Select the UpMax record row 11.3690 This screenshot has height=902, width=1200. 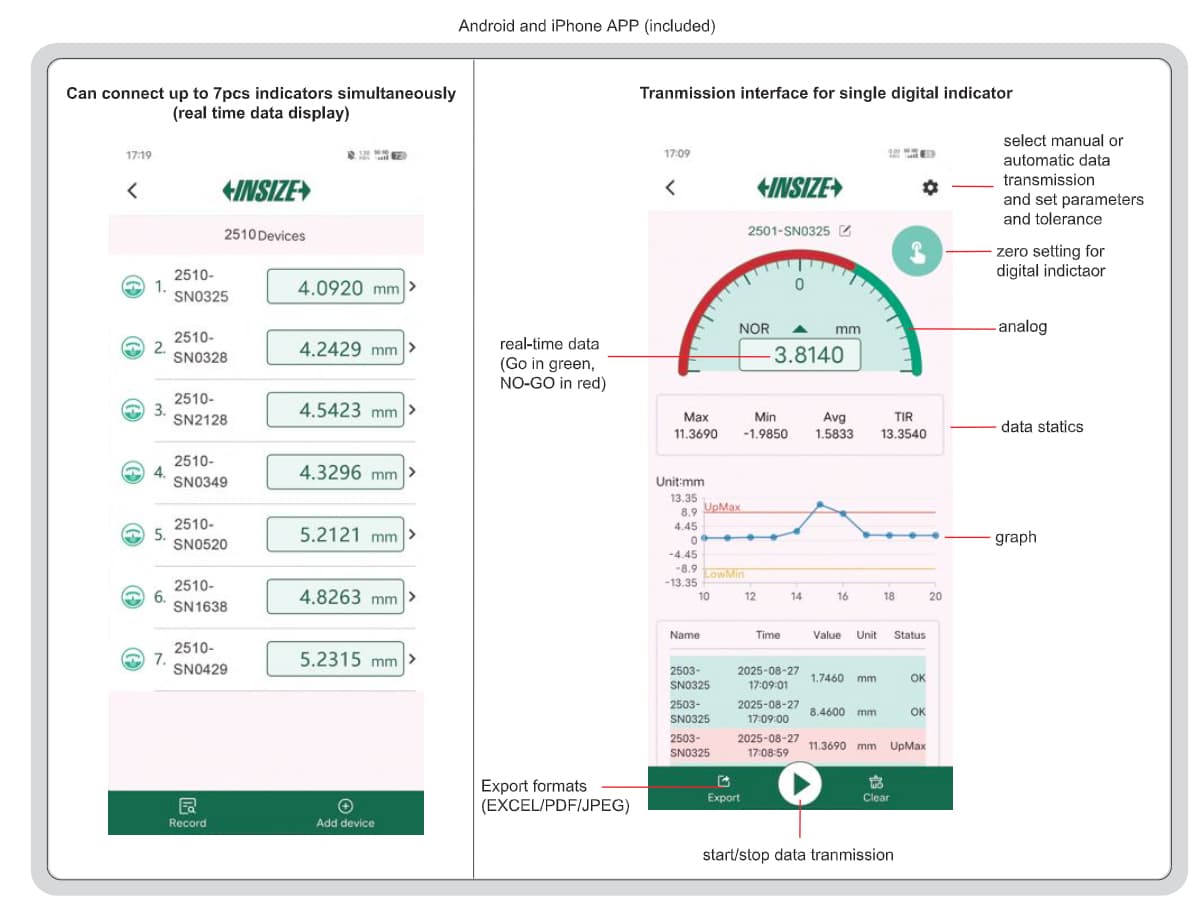(797, 745)
